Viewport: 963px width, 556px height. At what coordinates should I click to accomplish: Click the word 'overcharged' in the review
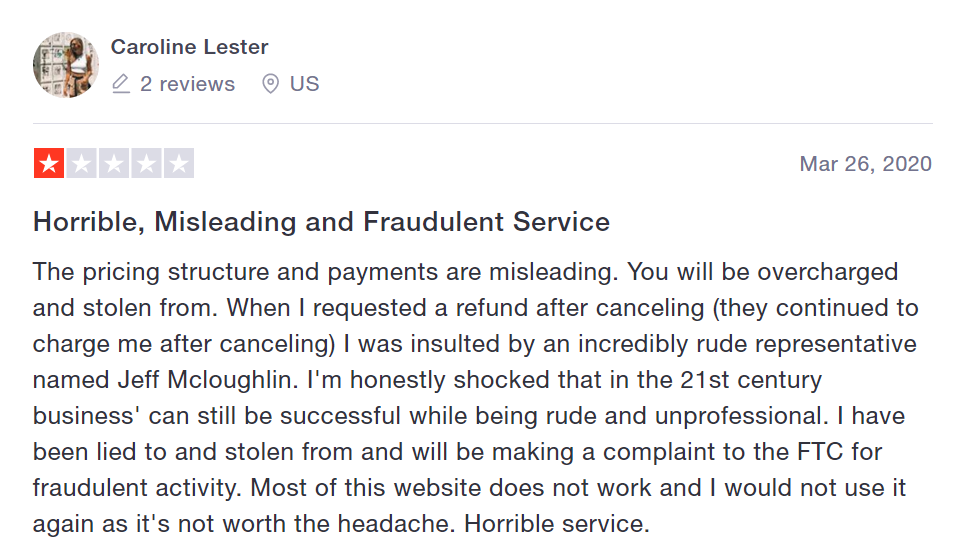tap(827, 272)
